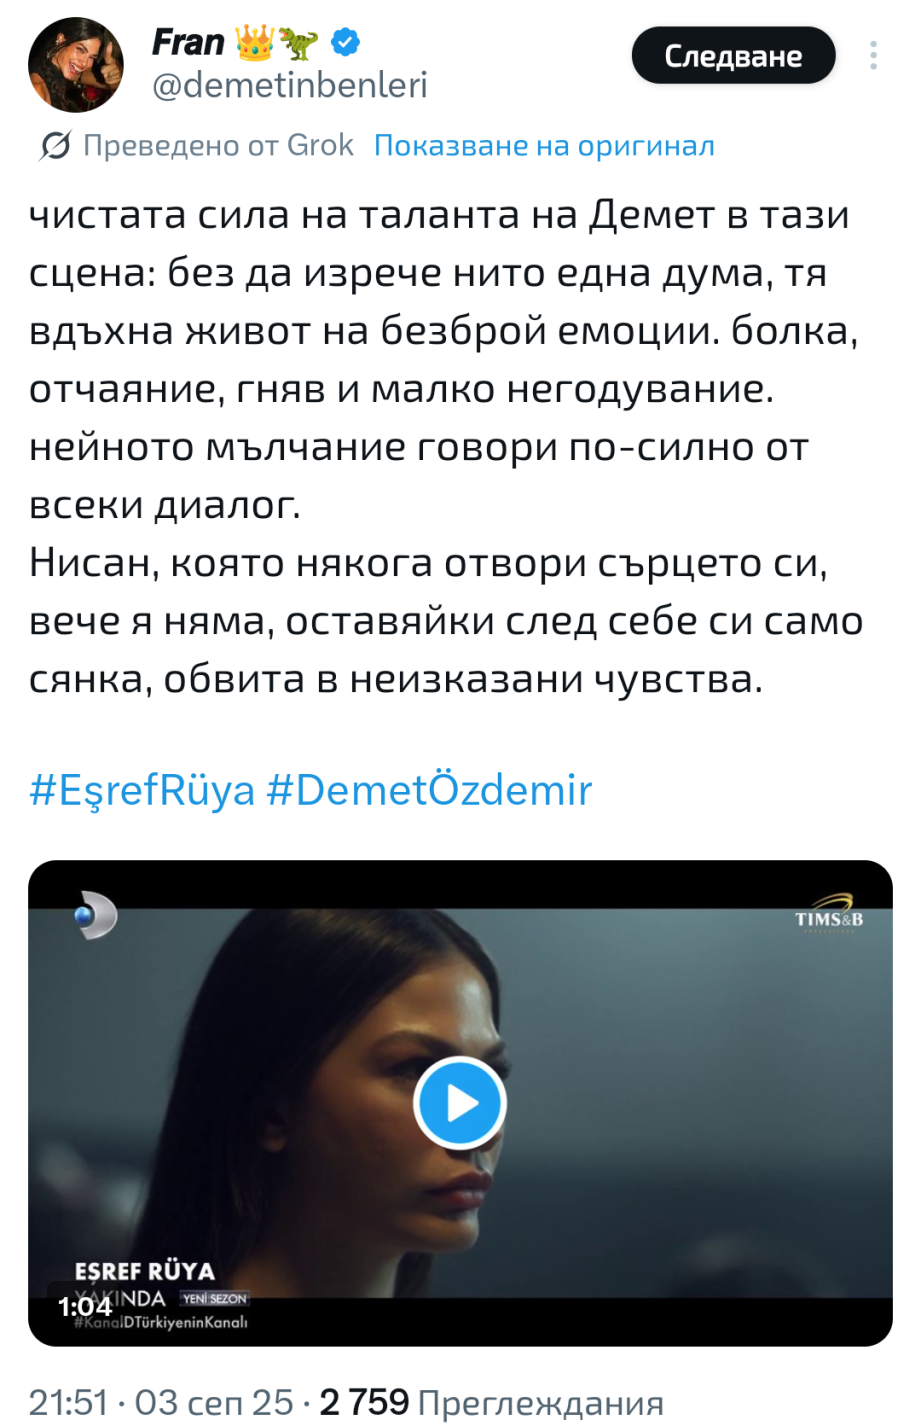Tap the dinosaur emoji beside Fran

(298, 42)
